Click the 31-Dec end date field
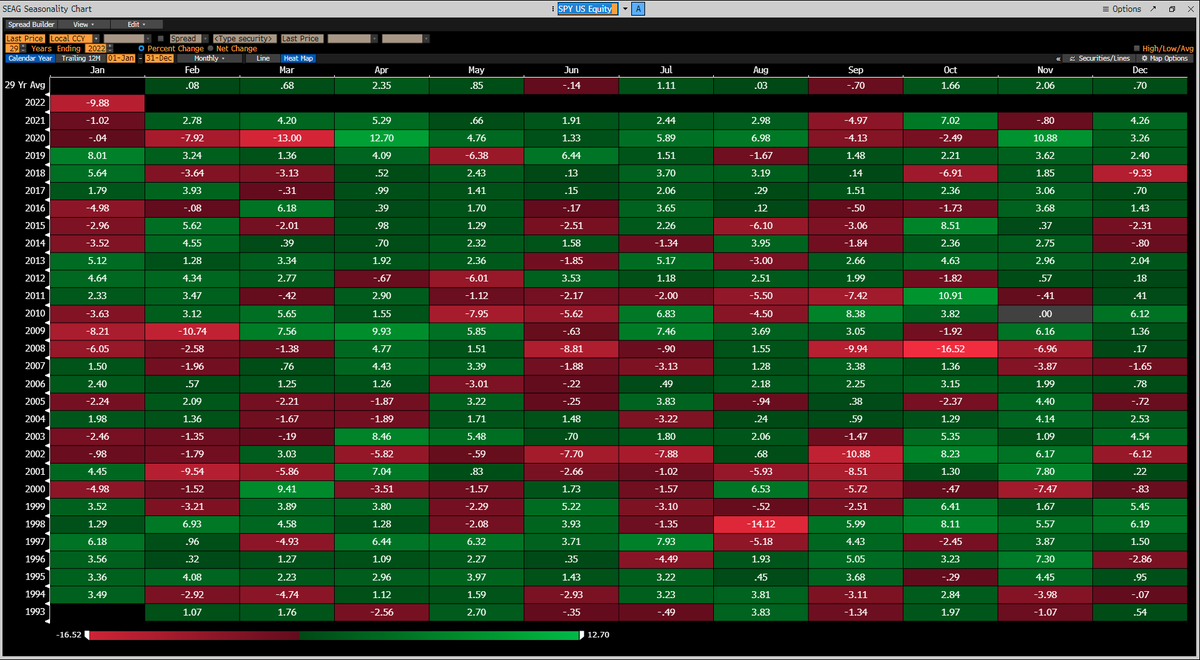Viewport: 1200px width, 660px height. point(159,58)
